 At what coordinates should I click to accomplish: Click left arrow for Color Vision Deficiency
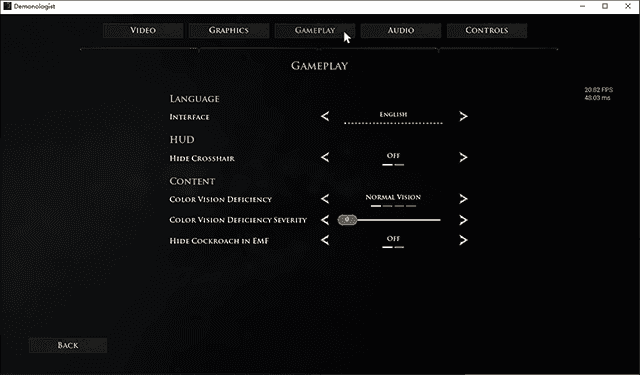(325, 199)
